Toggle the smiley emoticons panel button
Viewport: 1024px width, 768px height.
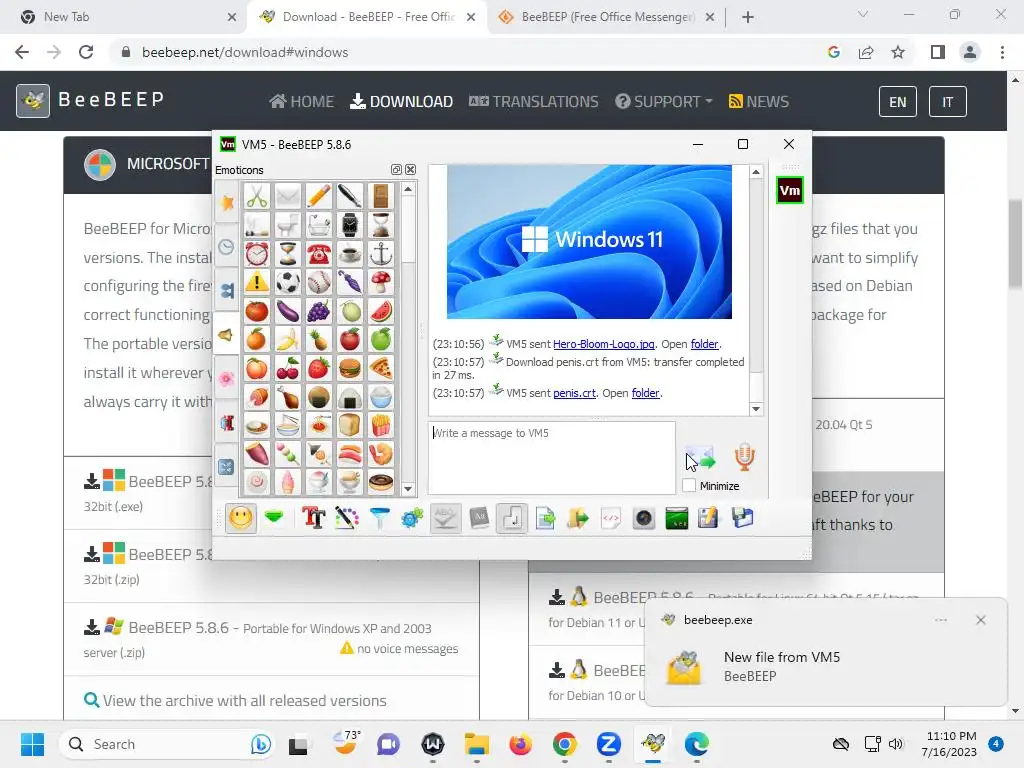pos(240,519)
